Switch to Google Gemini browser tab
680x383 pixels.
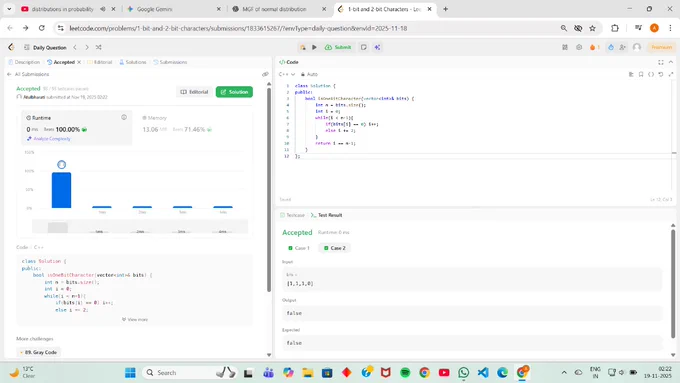[x=173, y=9]
